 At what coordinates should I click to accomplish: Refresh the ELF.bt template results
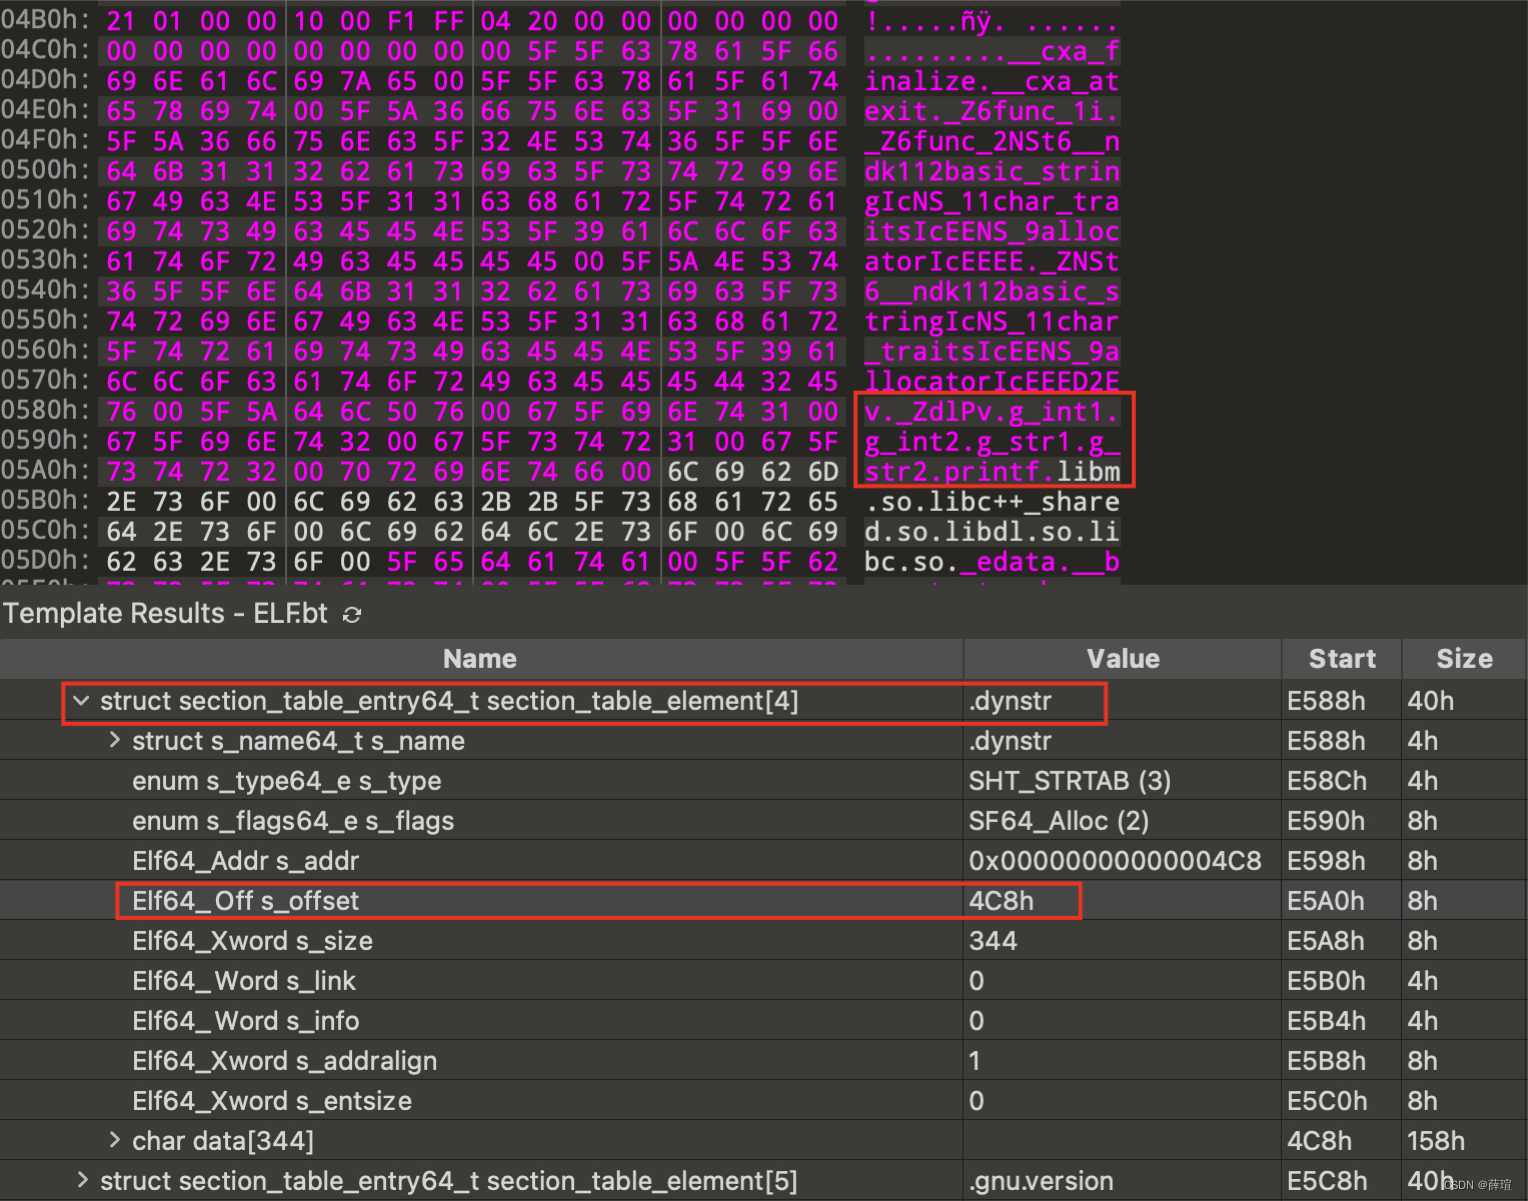point(352,614)
